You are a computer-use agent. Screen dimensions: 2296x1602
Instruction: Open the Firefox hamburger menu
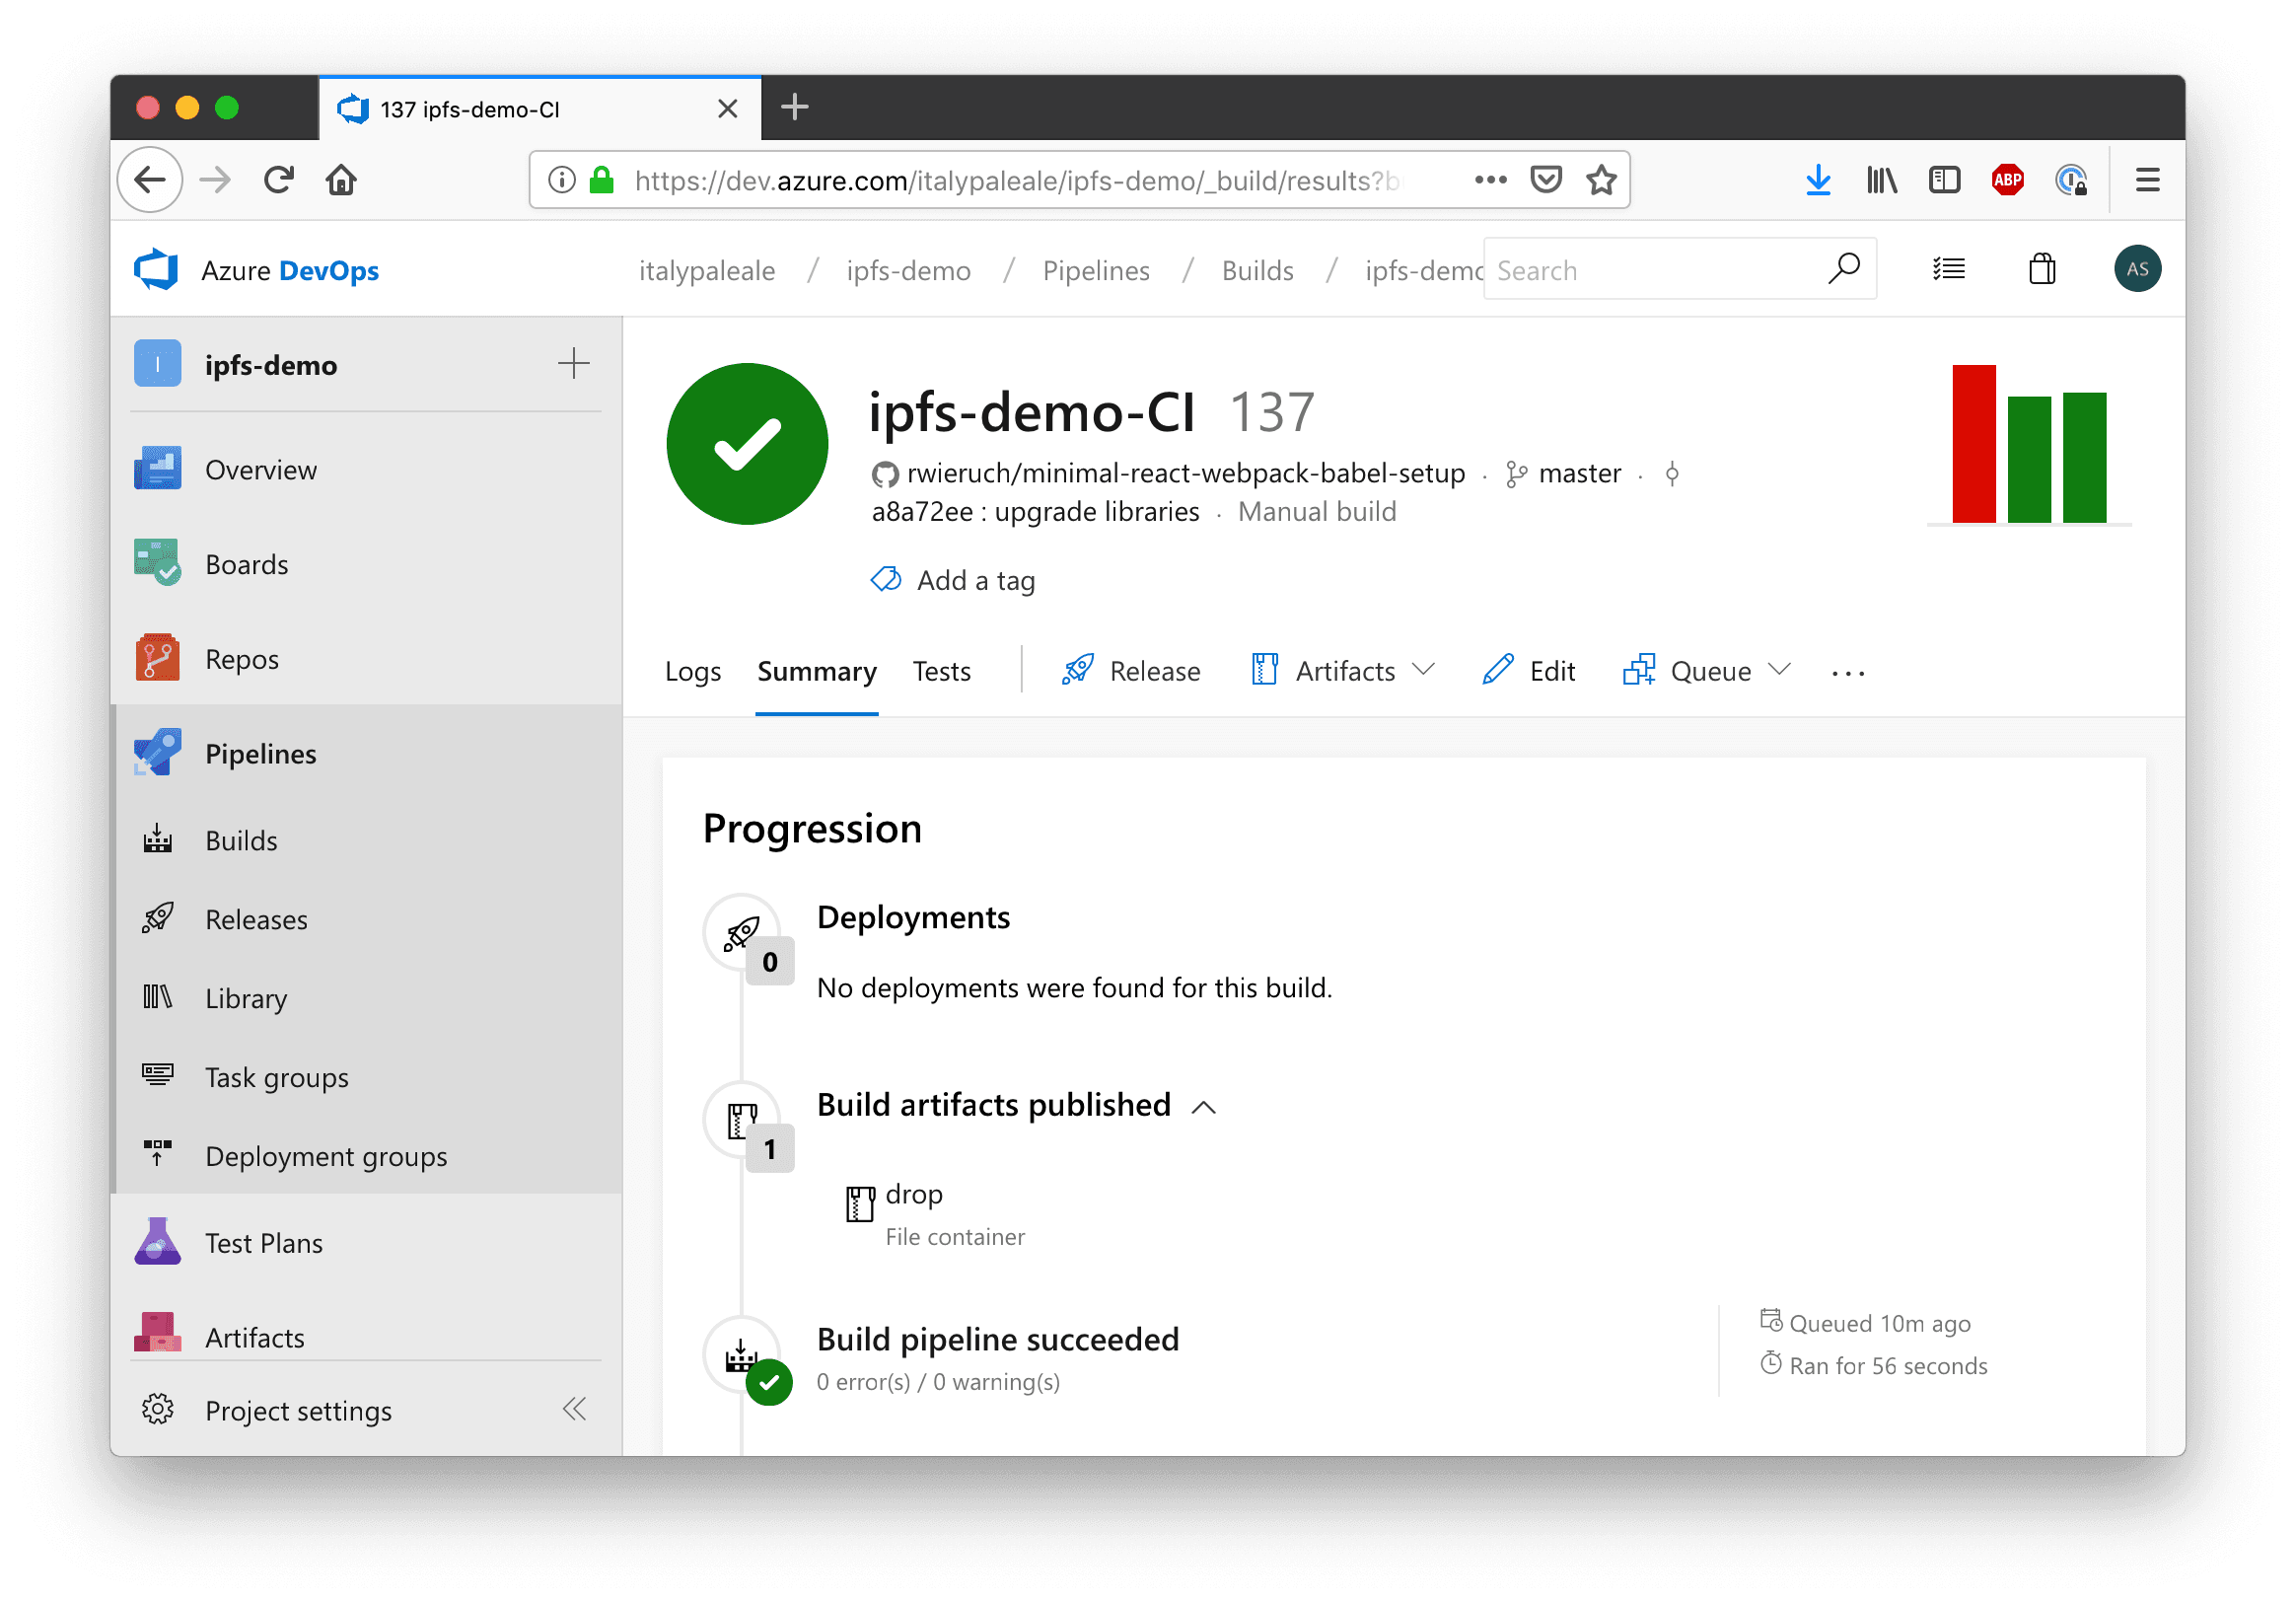click(x=2147, y=180)
